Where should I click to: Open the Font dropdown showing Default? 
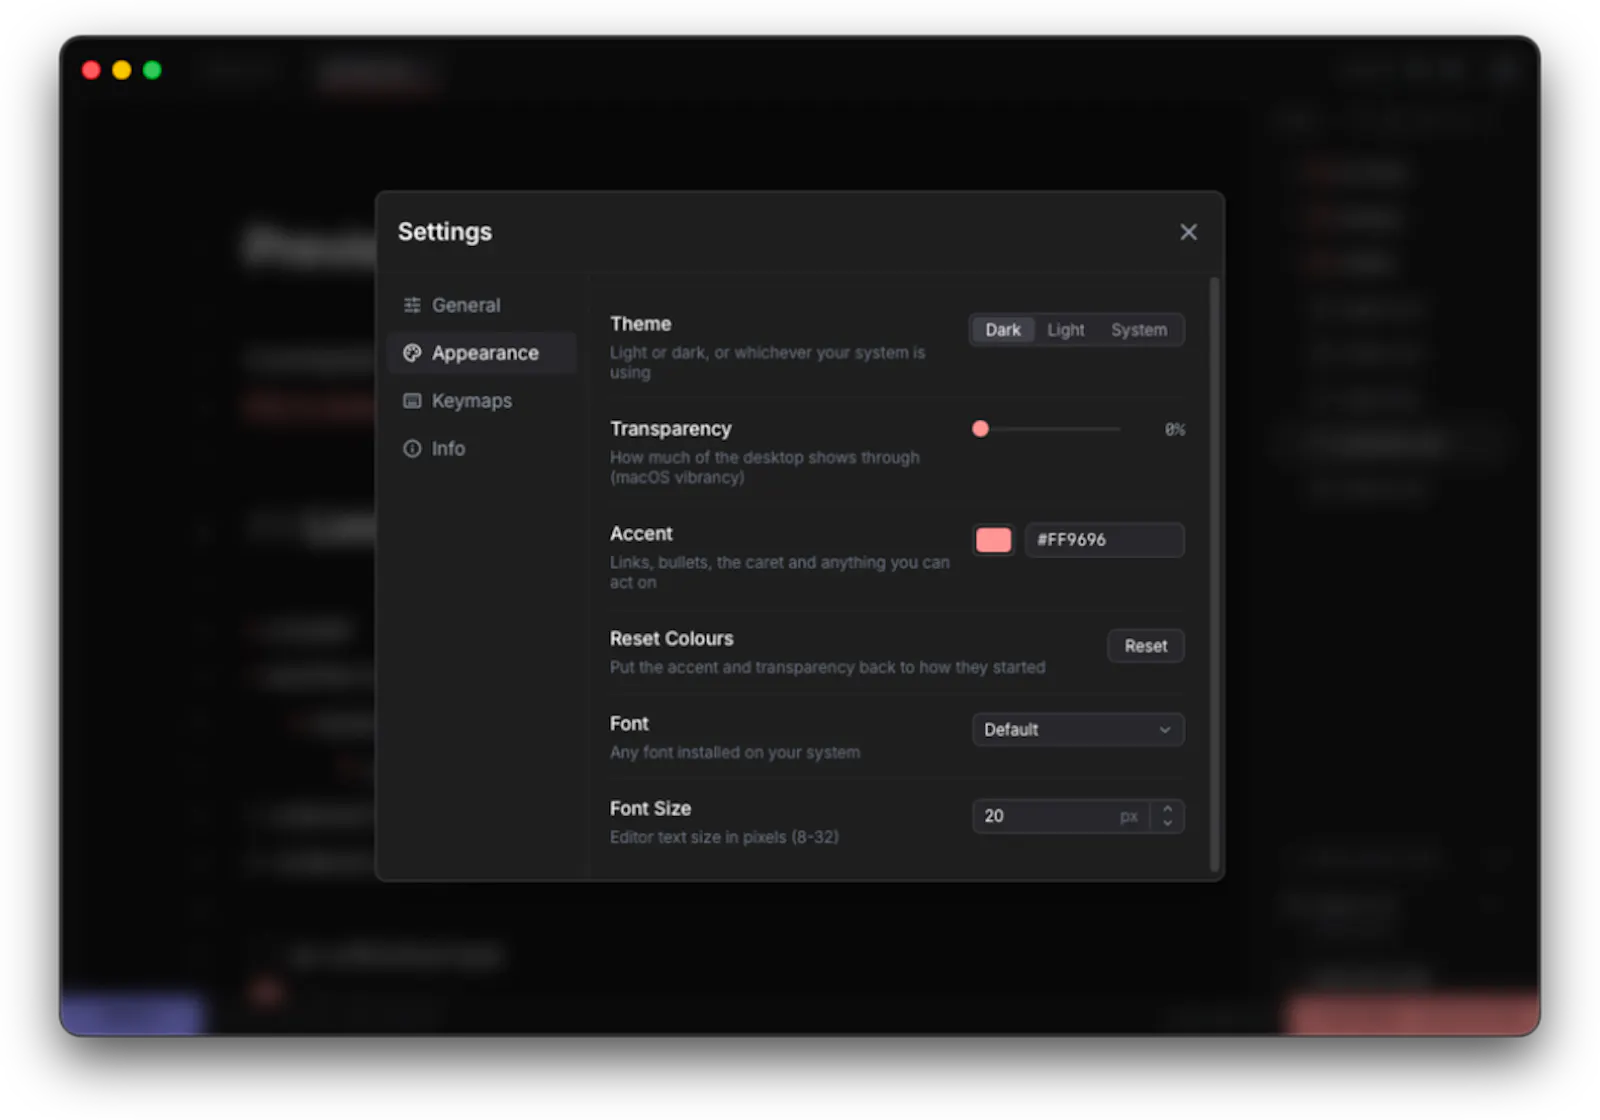coord(1078,730)
